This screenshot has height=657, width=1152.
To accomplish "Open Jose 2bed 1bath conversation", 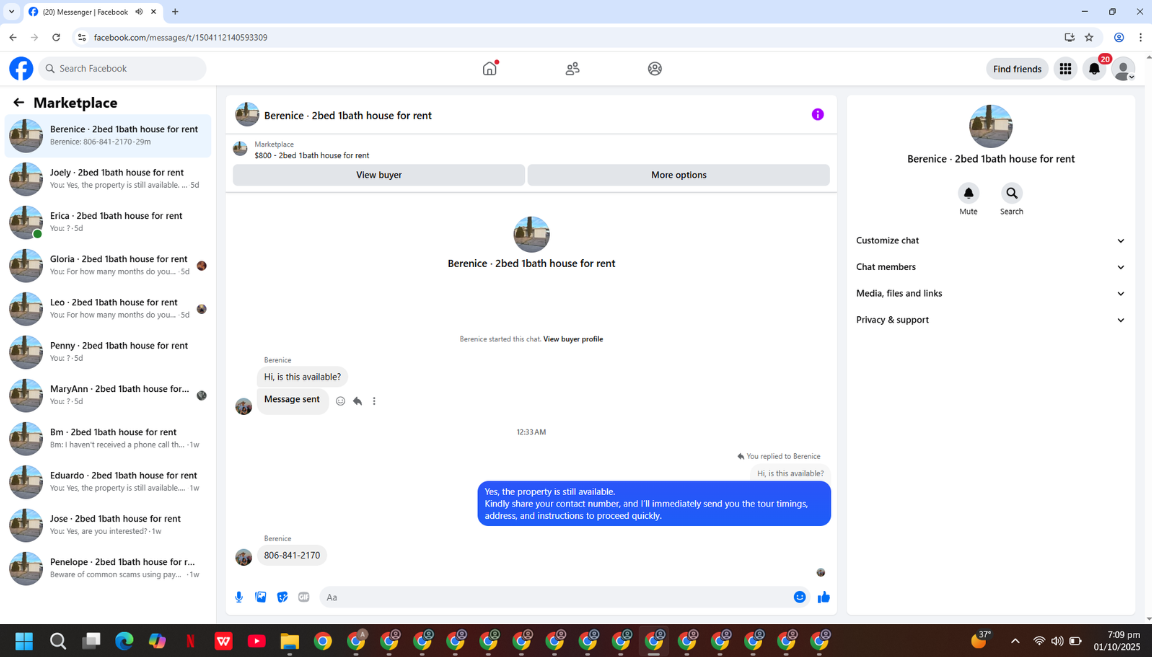I will (108, 525).
